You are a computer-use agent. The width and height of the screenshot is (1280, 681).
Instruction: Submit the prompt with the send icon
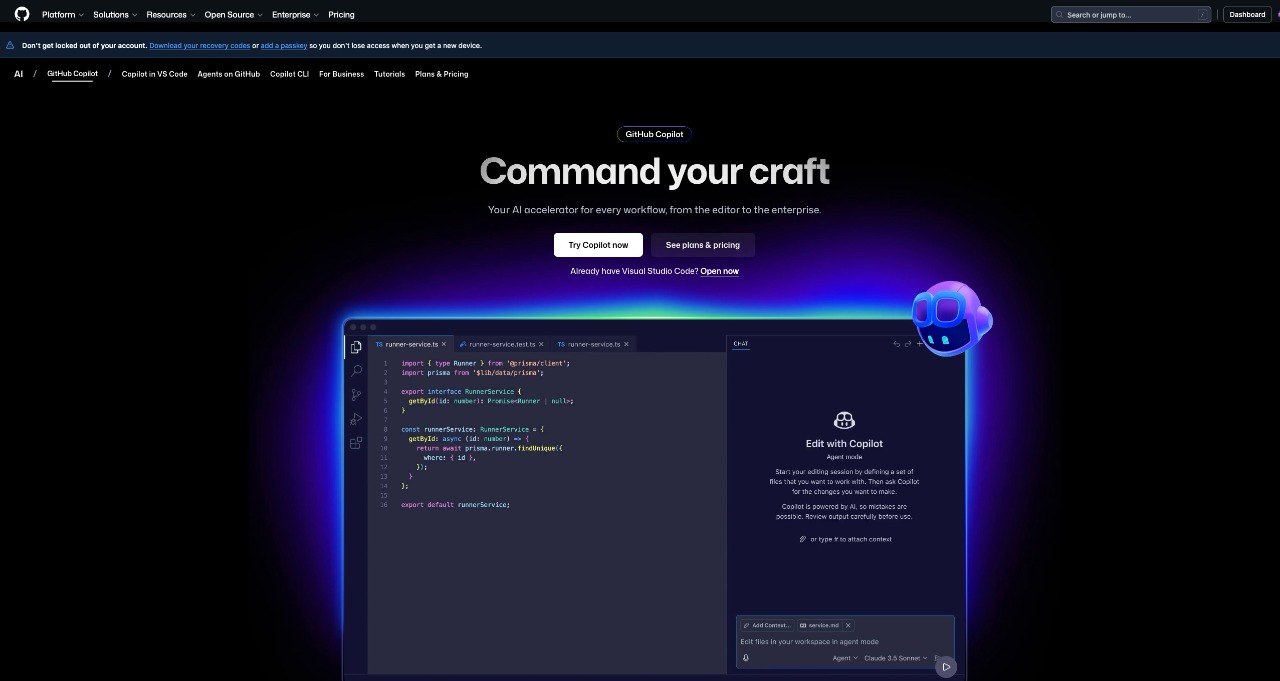click(x=945, y=665)
